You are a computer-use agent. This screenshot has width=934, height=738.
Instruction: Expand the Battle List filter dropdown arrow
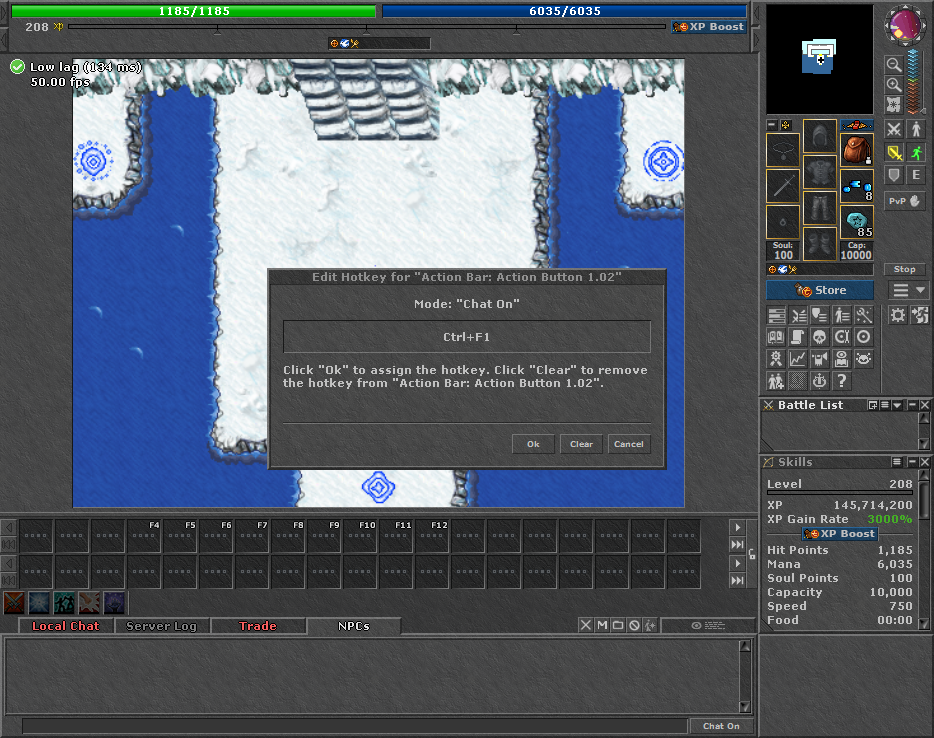point(896,405)
